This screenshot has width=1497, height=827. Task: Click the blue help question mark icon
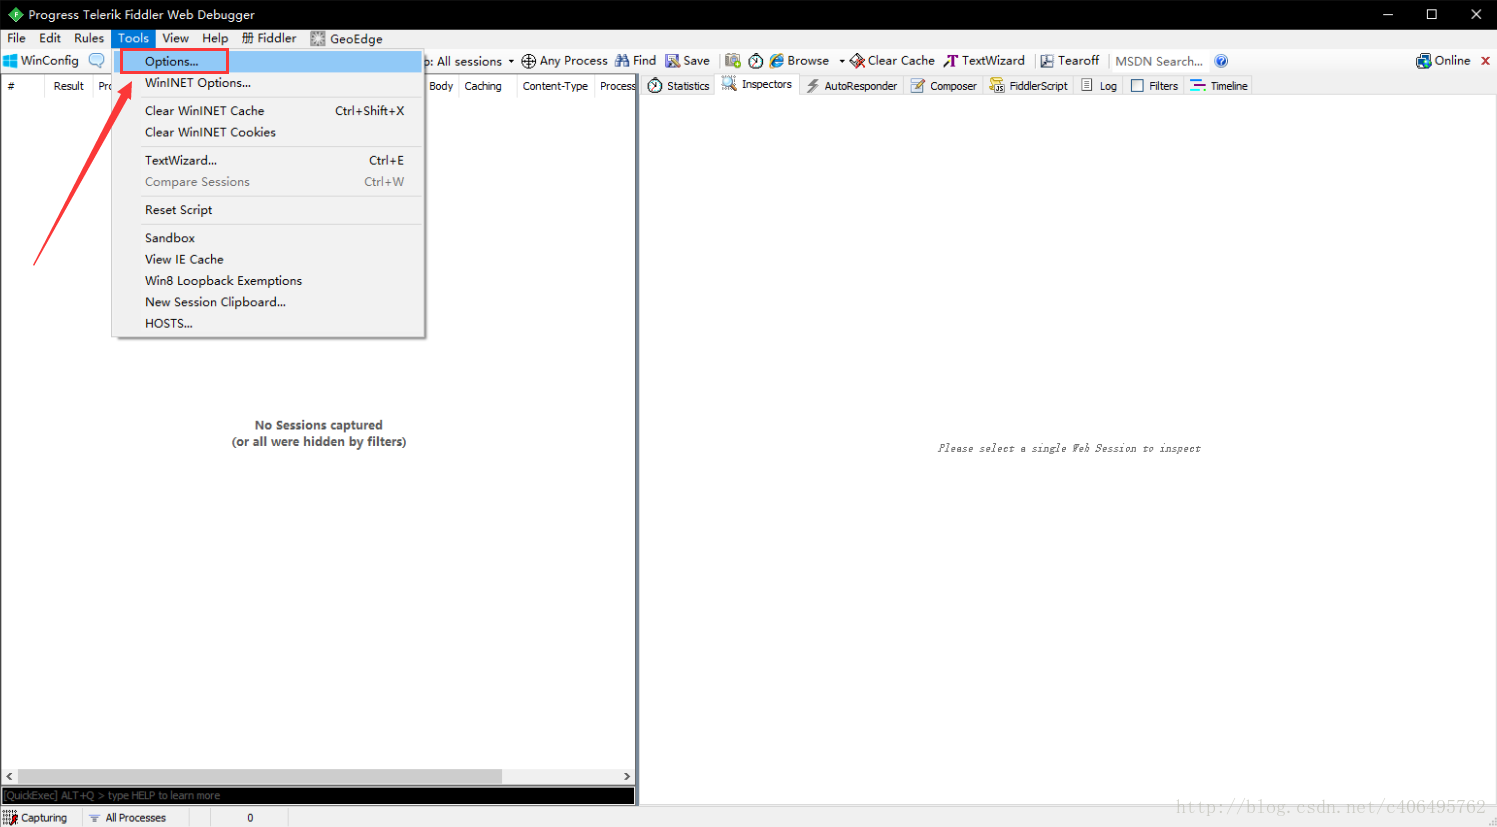1221,61
